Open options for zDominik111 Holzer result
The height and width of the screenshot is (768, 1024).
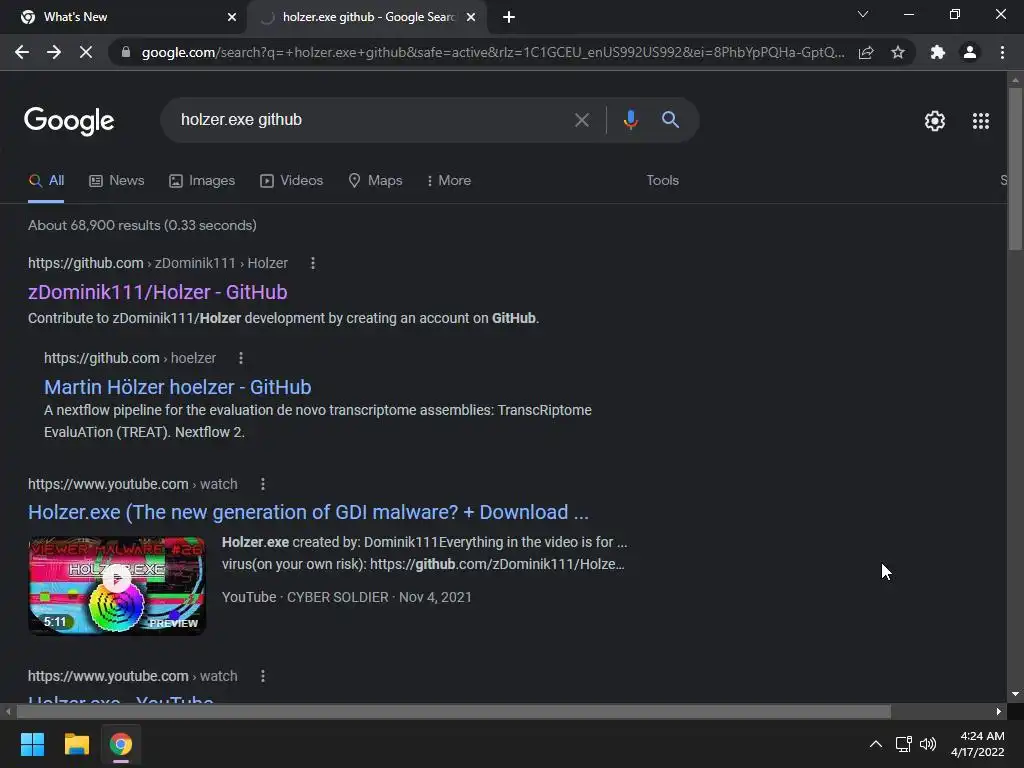[313, 263]
